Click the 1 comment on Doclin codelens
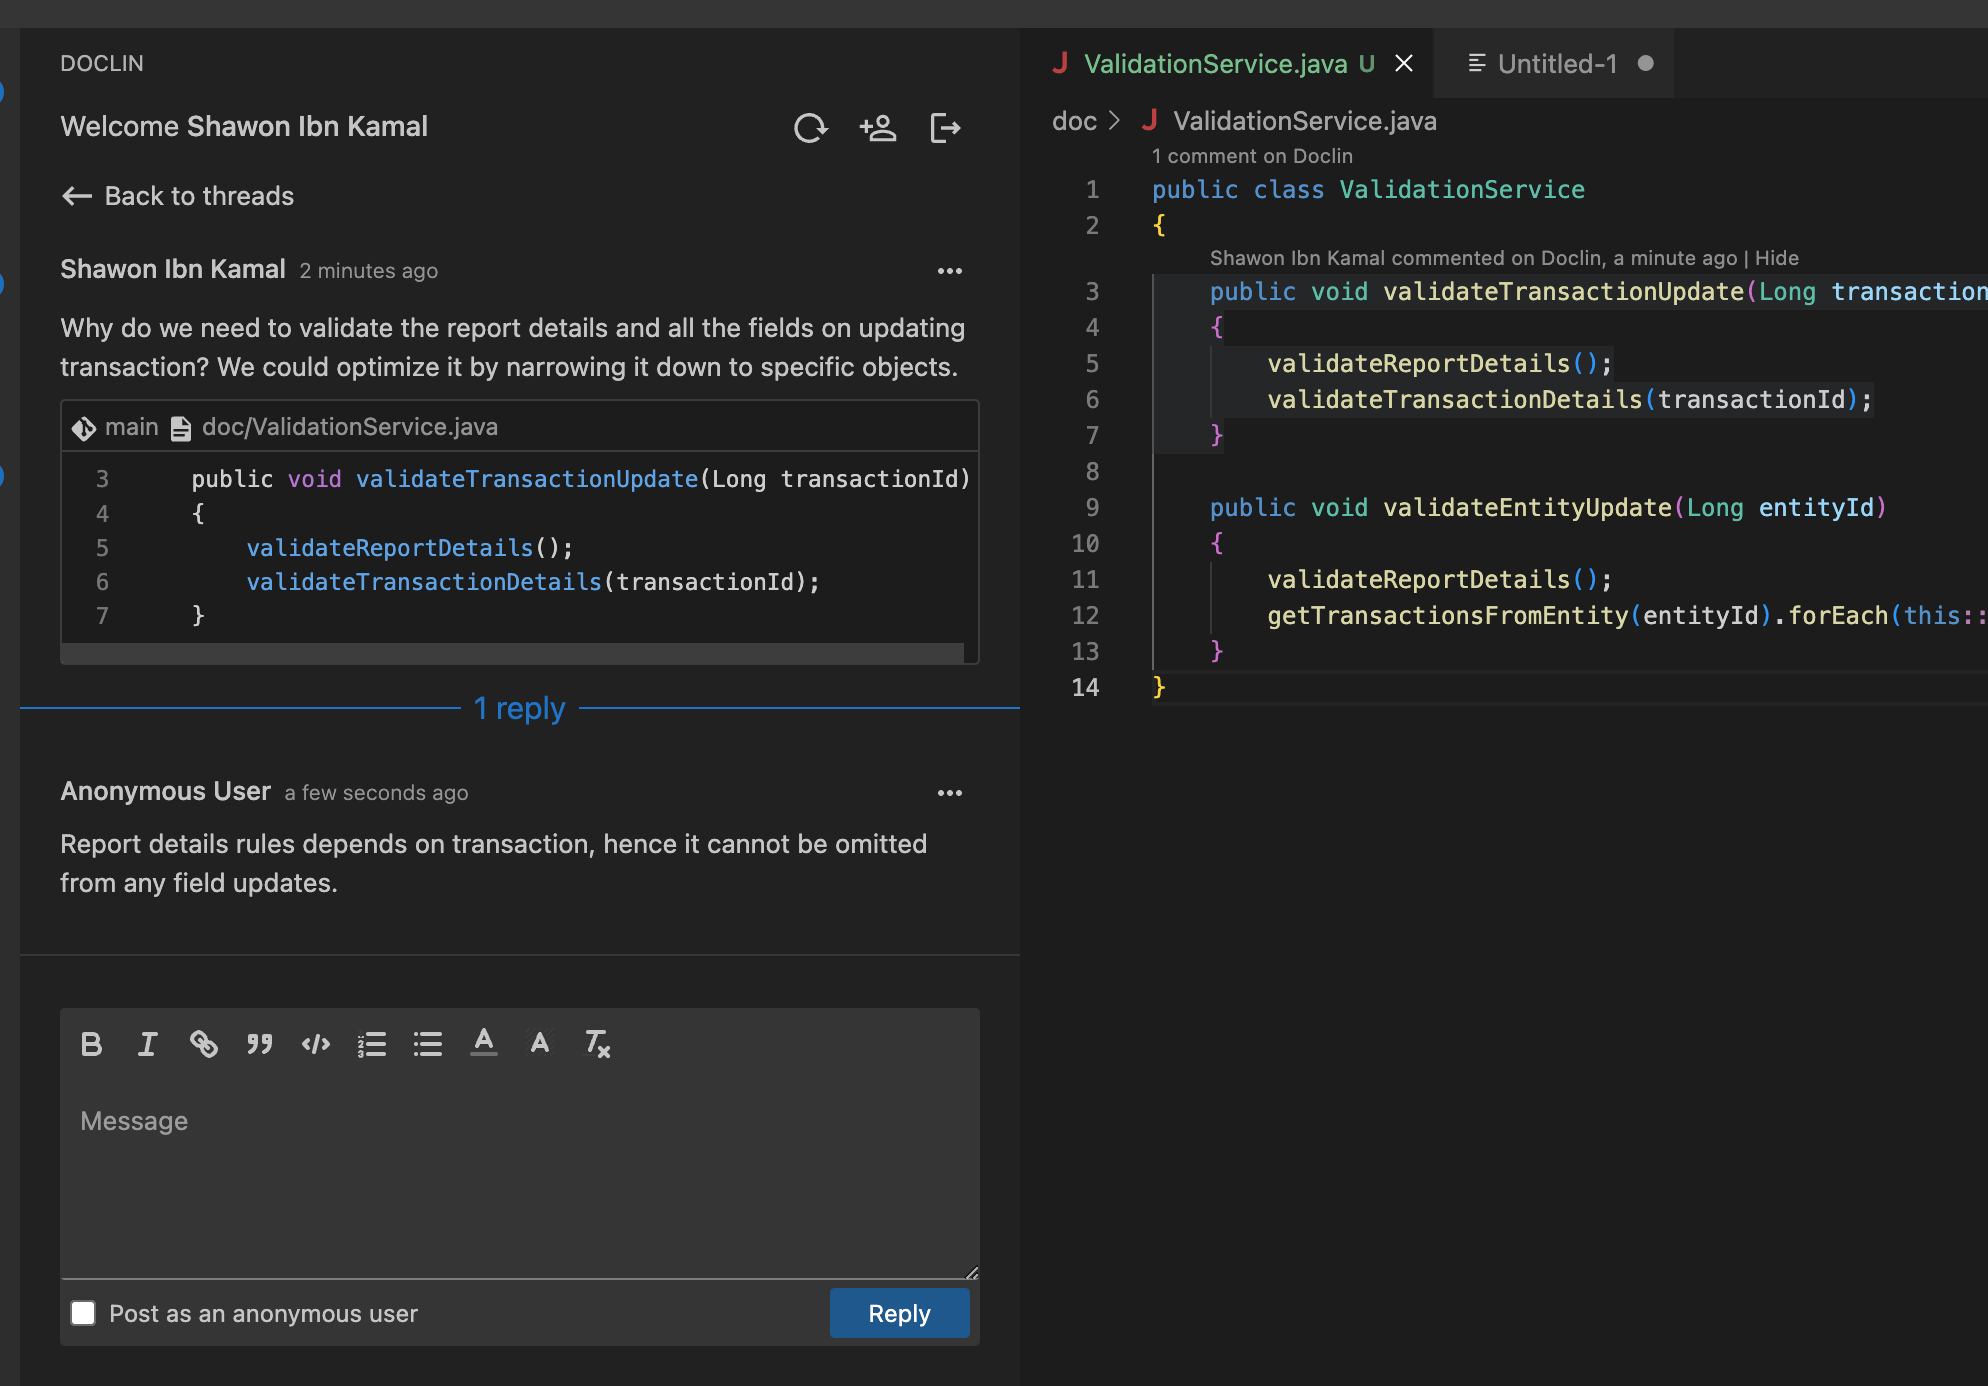Viewport: 1988px width, 1386px height. click(1252, 156)
